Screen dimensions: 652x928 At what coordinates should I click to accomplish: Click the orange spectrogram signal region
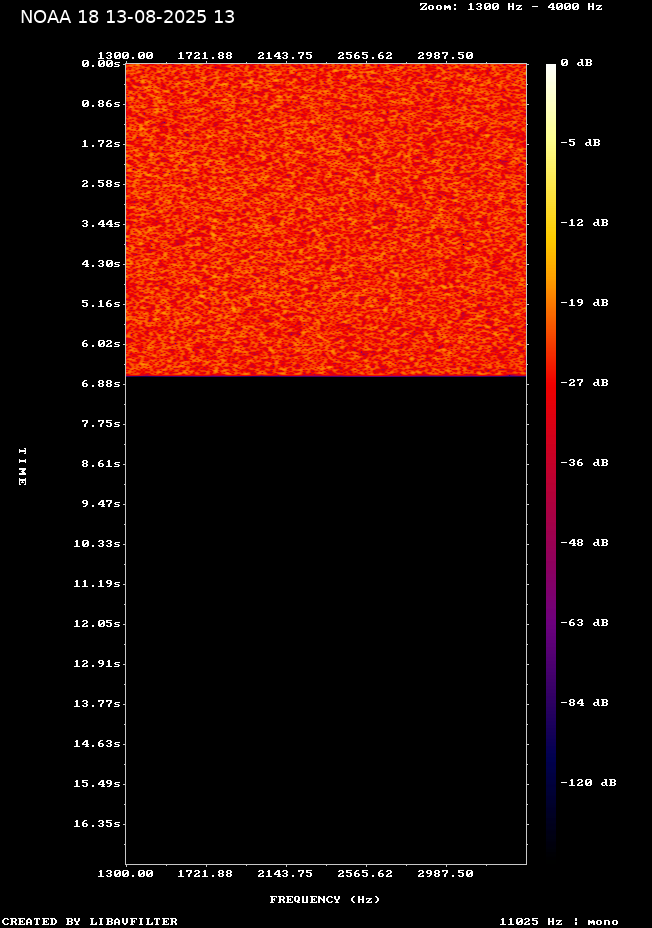tap(326, 220)
